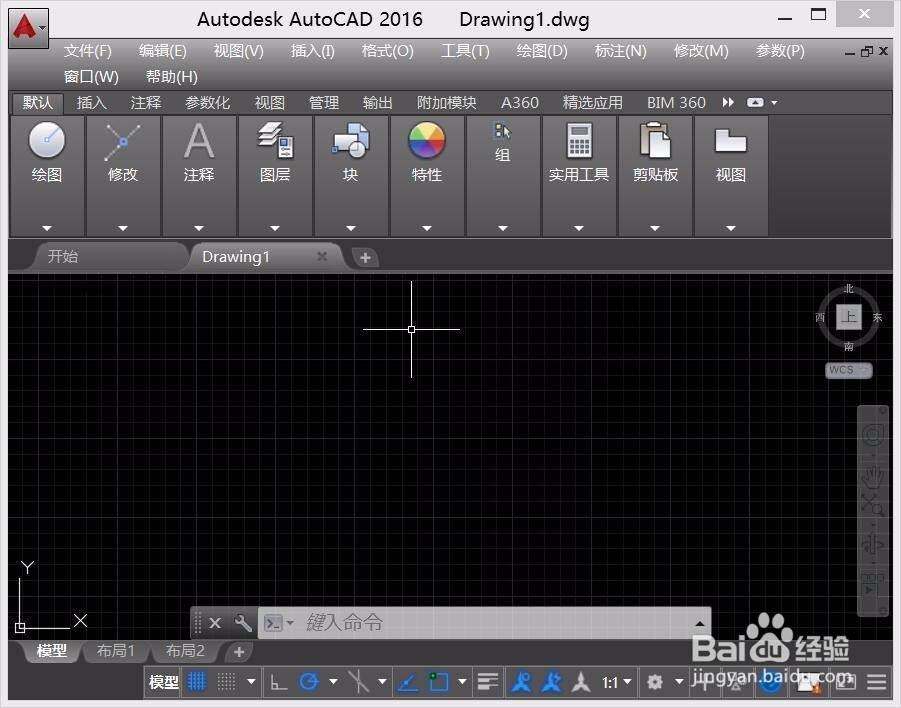The height and width of the screenshot is (708, 901).
Task: Toggle snap mode dotted grid icon
Action: [x=226, y=682]
